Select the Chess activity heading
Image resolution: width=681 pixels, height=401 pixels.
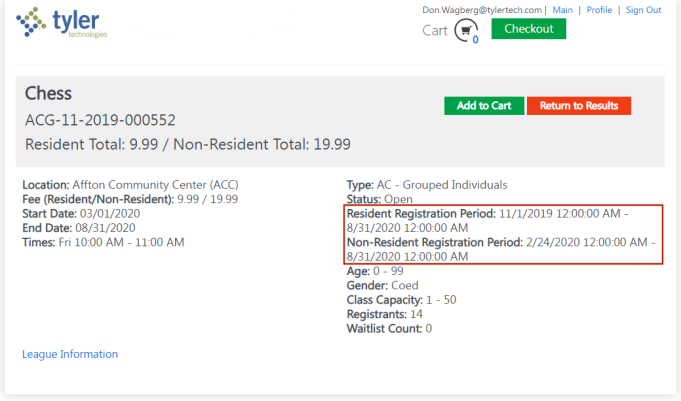[48, 94]
